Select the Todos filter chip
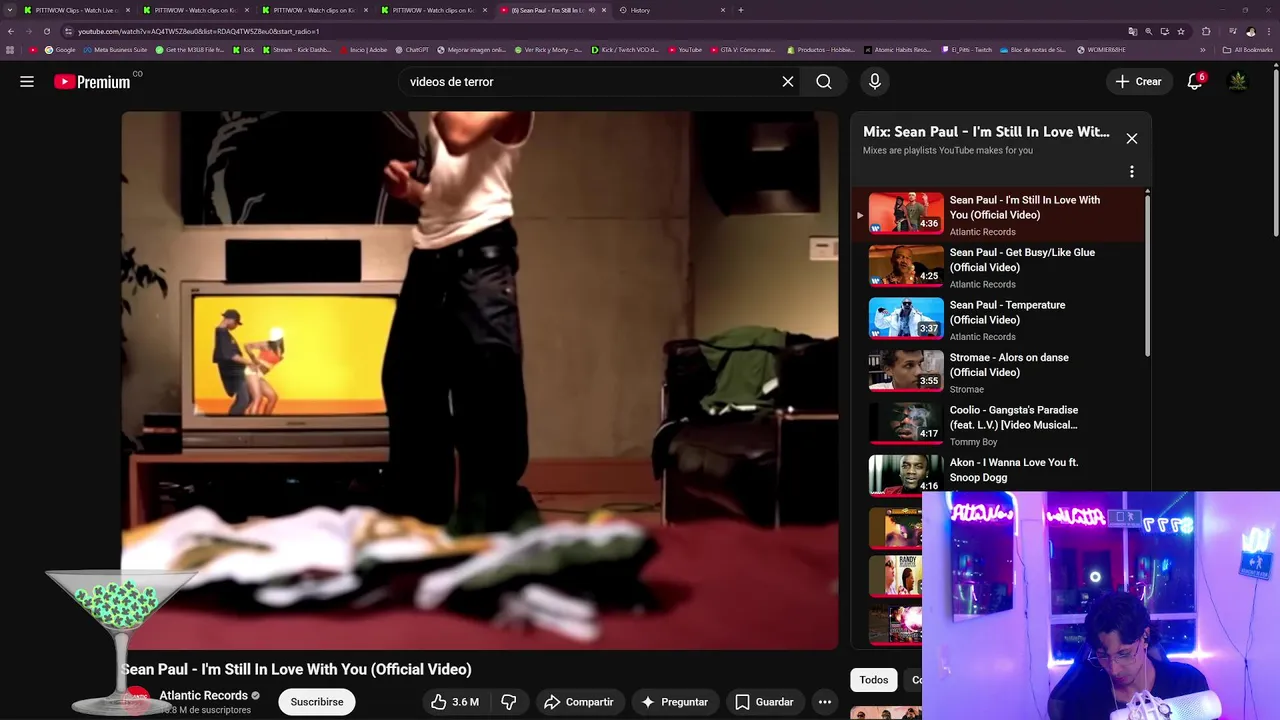The width and height of the screenshot is (1280, 720). click(x=874, y=680)
